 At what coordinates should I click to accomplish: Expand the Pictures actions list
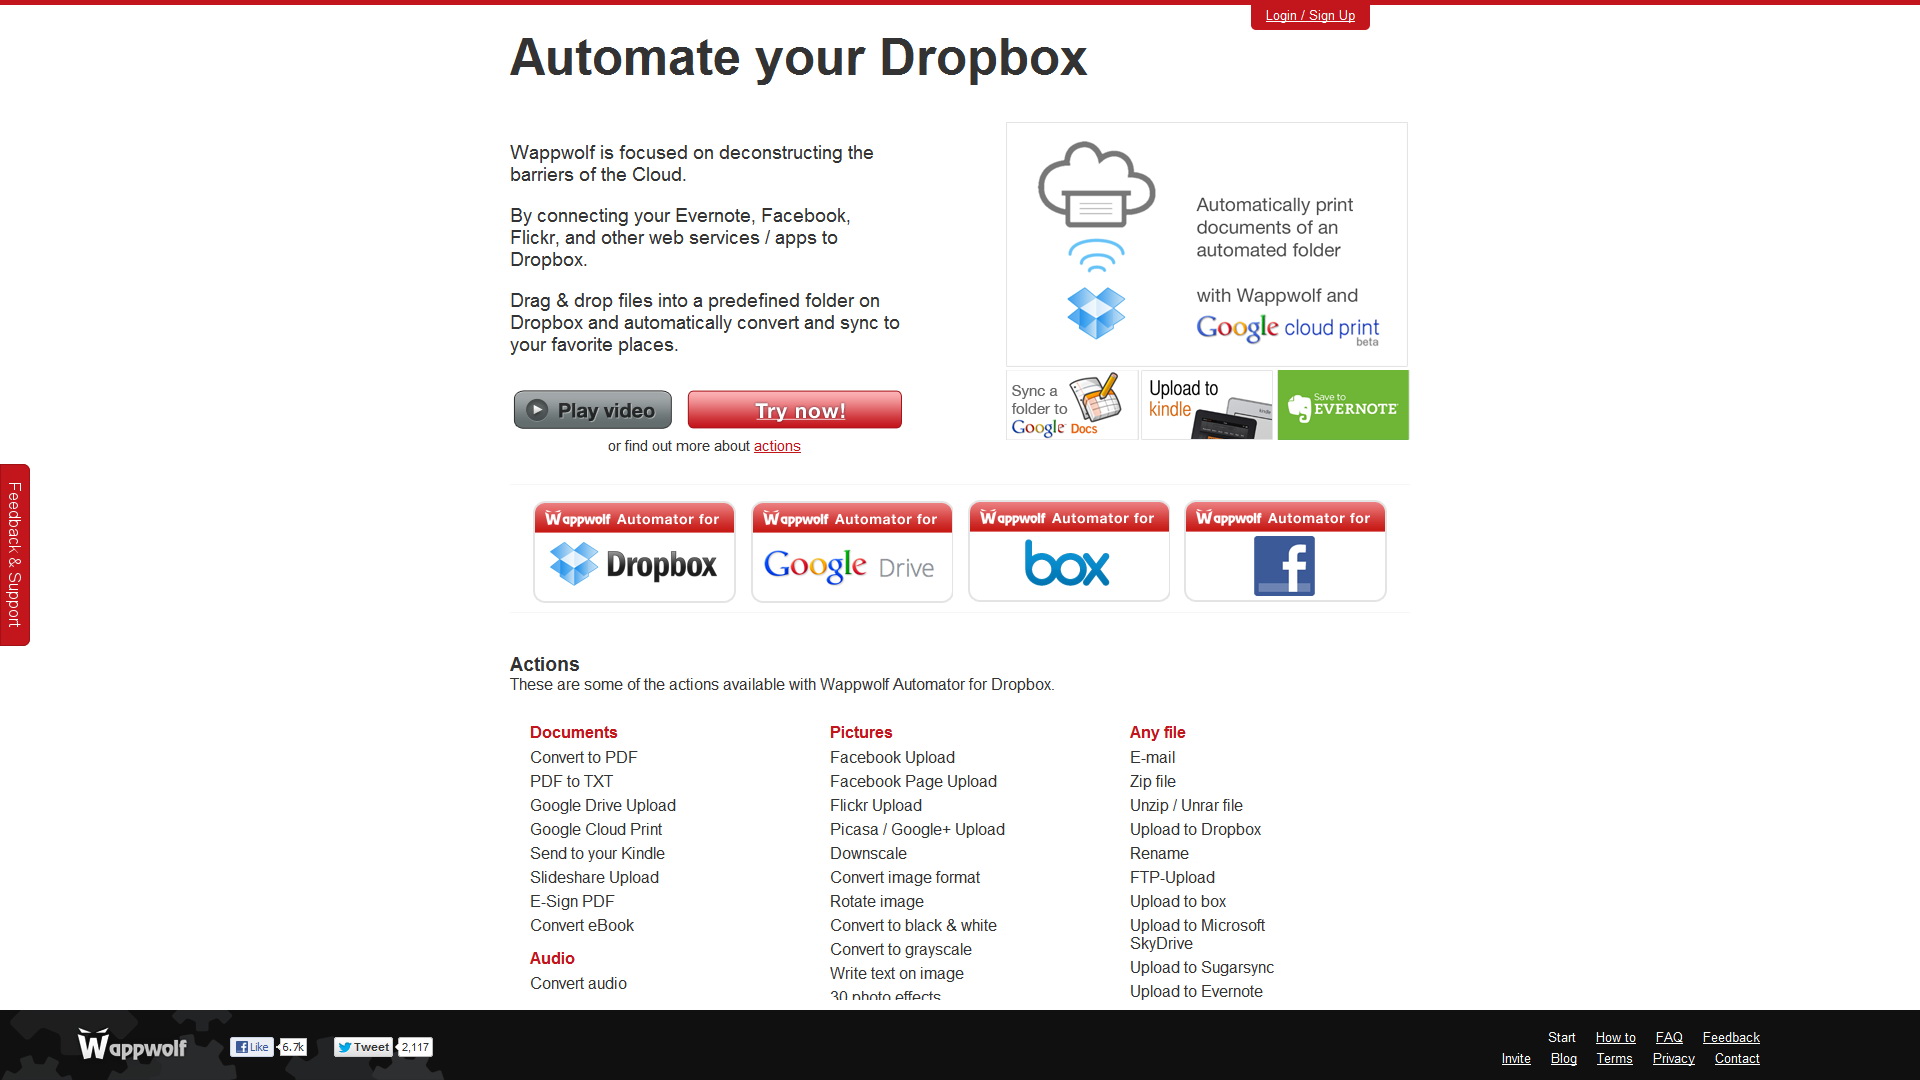(x=861, y=732)
